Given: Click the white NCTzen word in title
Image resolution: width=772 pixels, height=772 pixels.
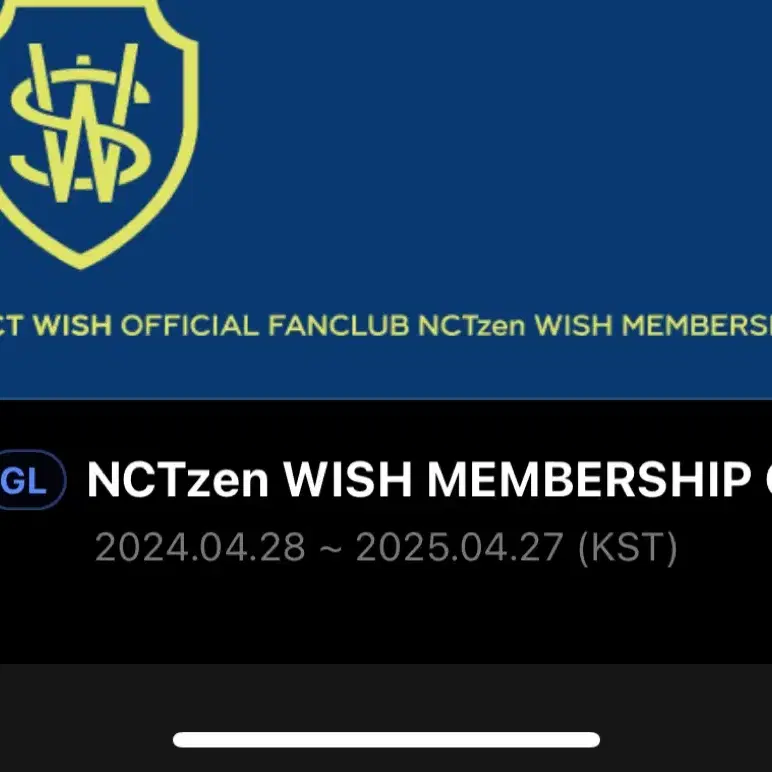Looking at the screenshot, I should (x=178, y=480).
